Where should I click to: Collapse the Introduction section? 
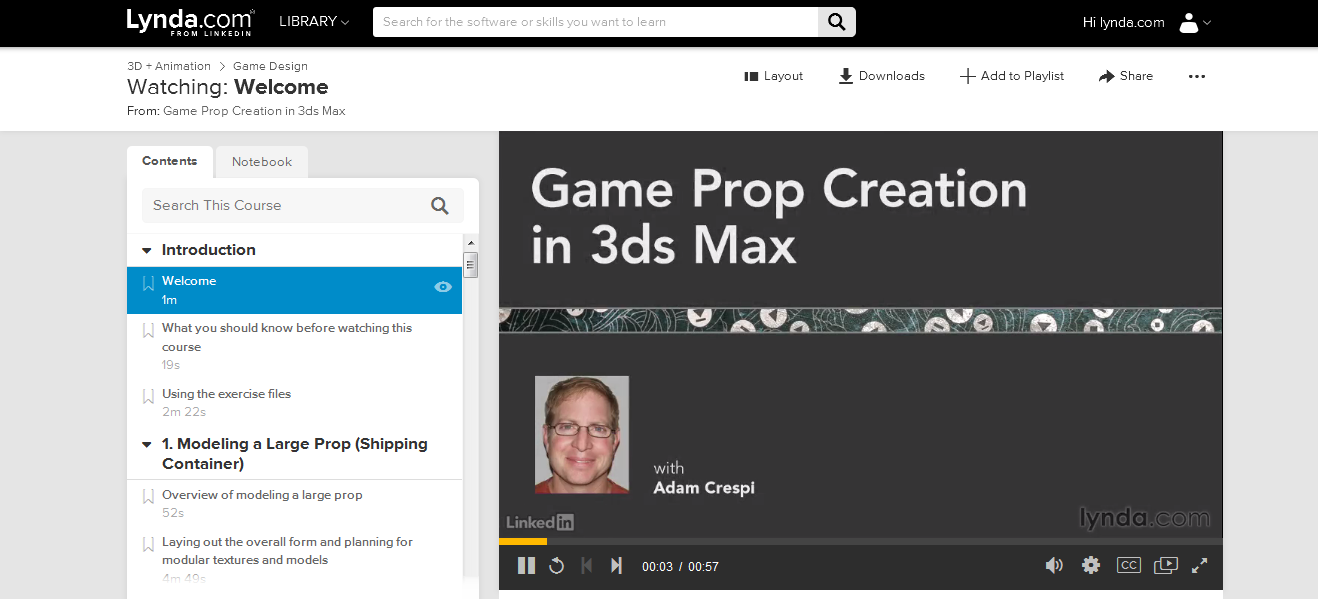click(147, 250)
